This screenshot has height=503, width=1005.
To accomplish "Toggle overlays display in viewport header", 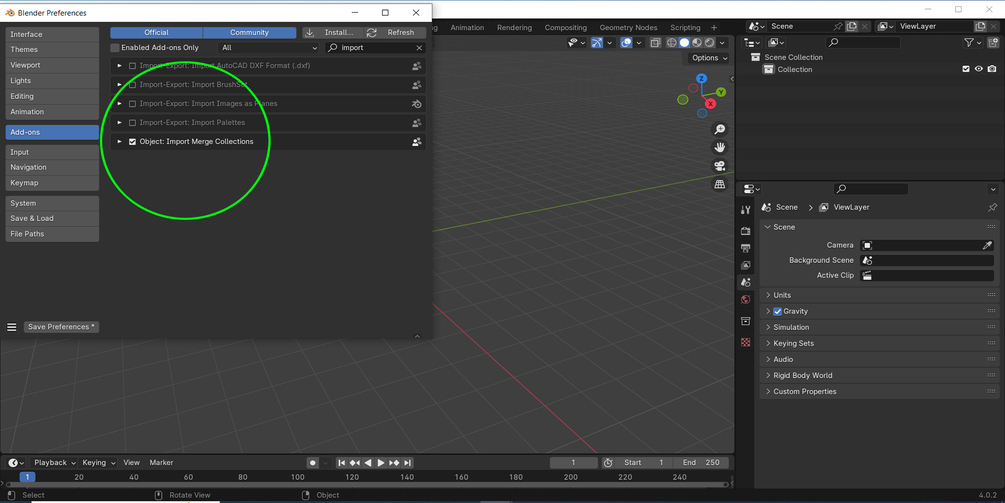I will click(626, 42).
